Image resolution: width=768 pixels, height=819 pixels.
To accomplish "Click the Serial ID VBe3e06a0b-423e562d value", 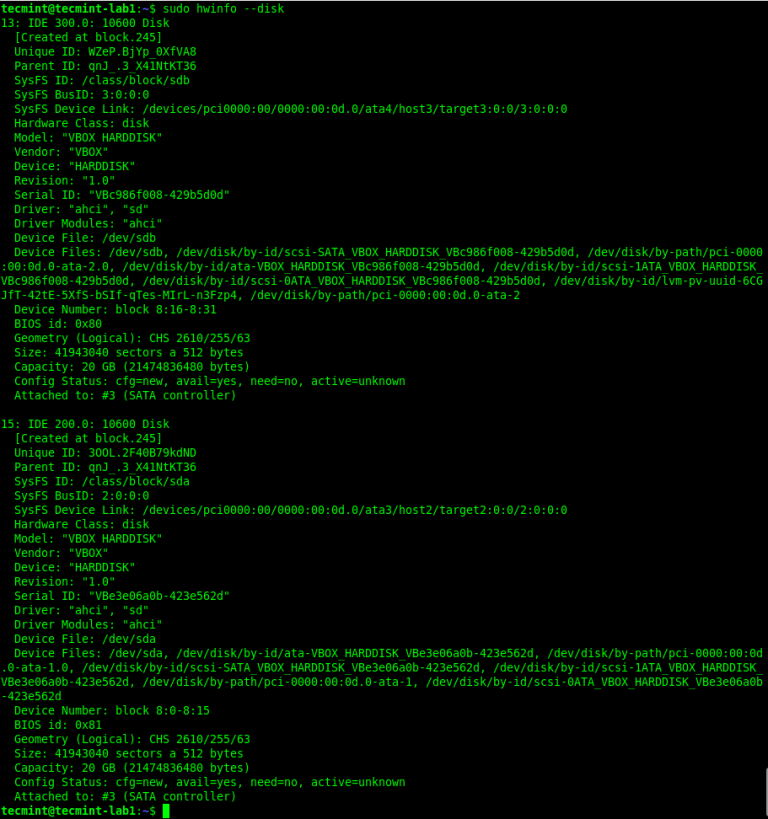I will tap(159, 596).
